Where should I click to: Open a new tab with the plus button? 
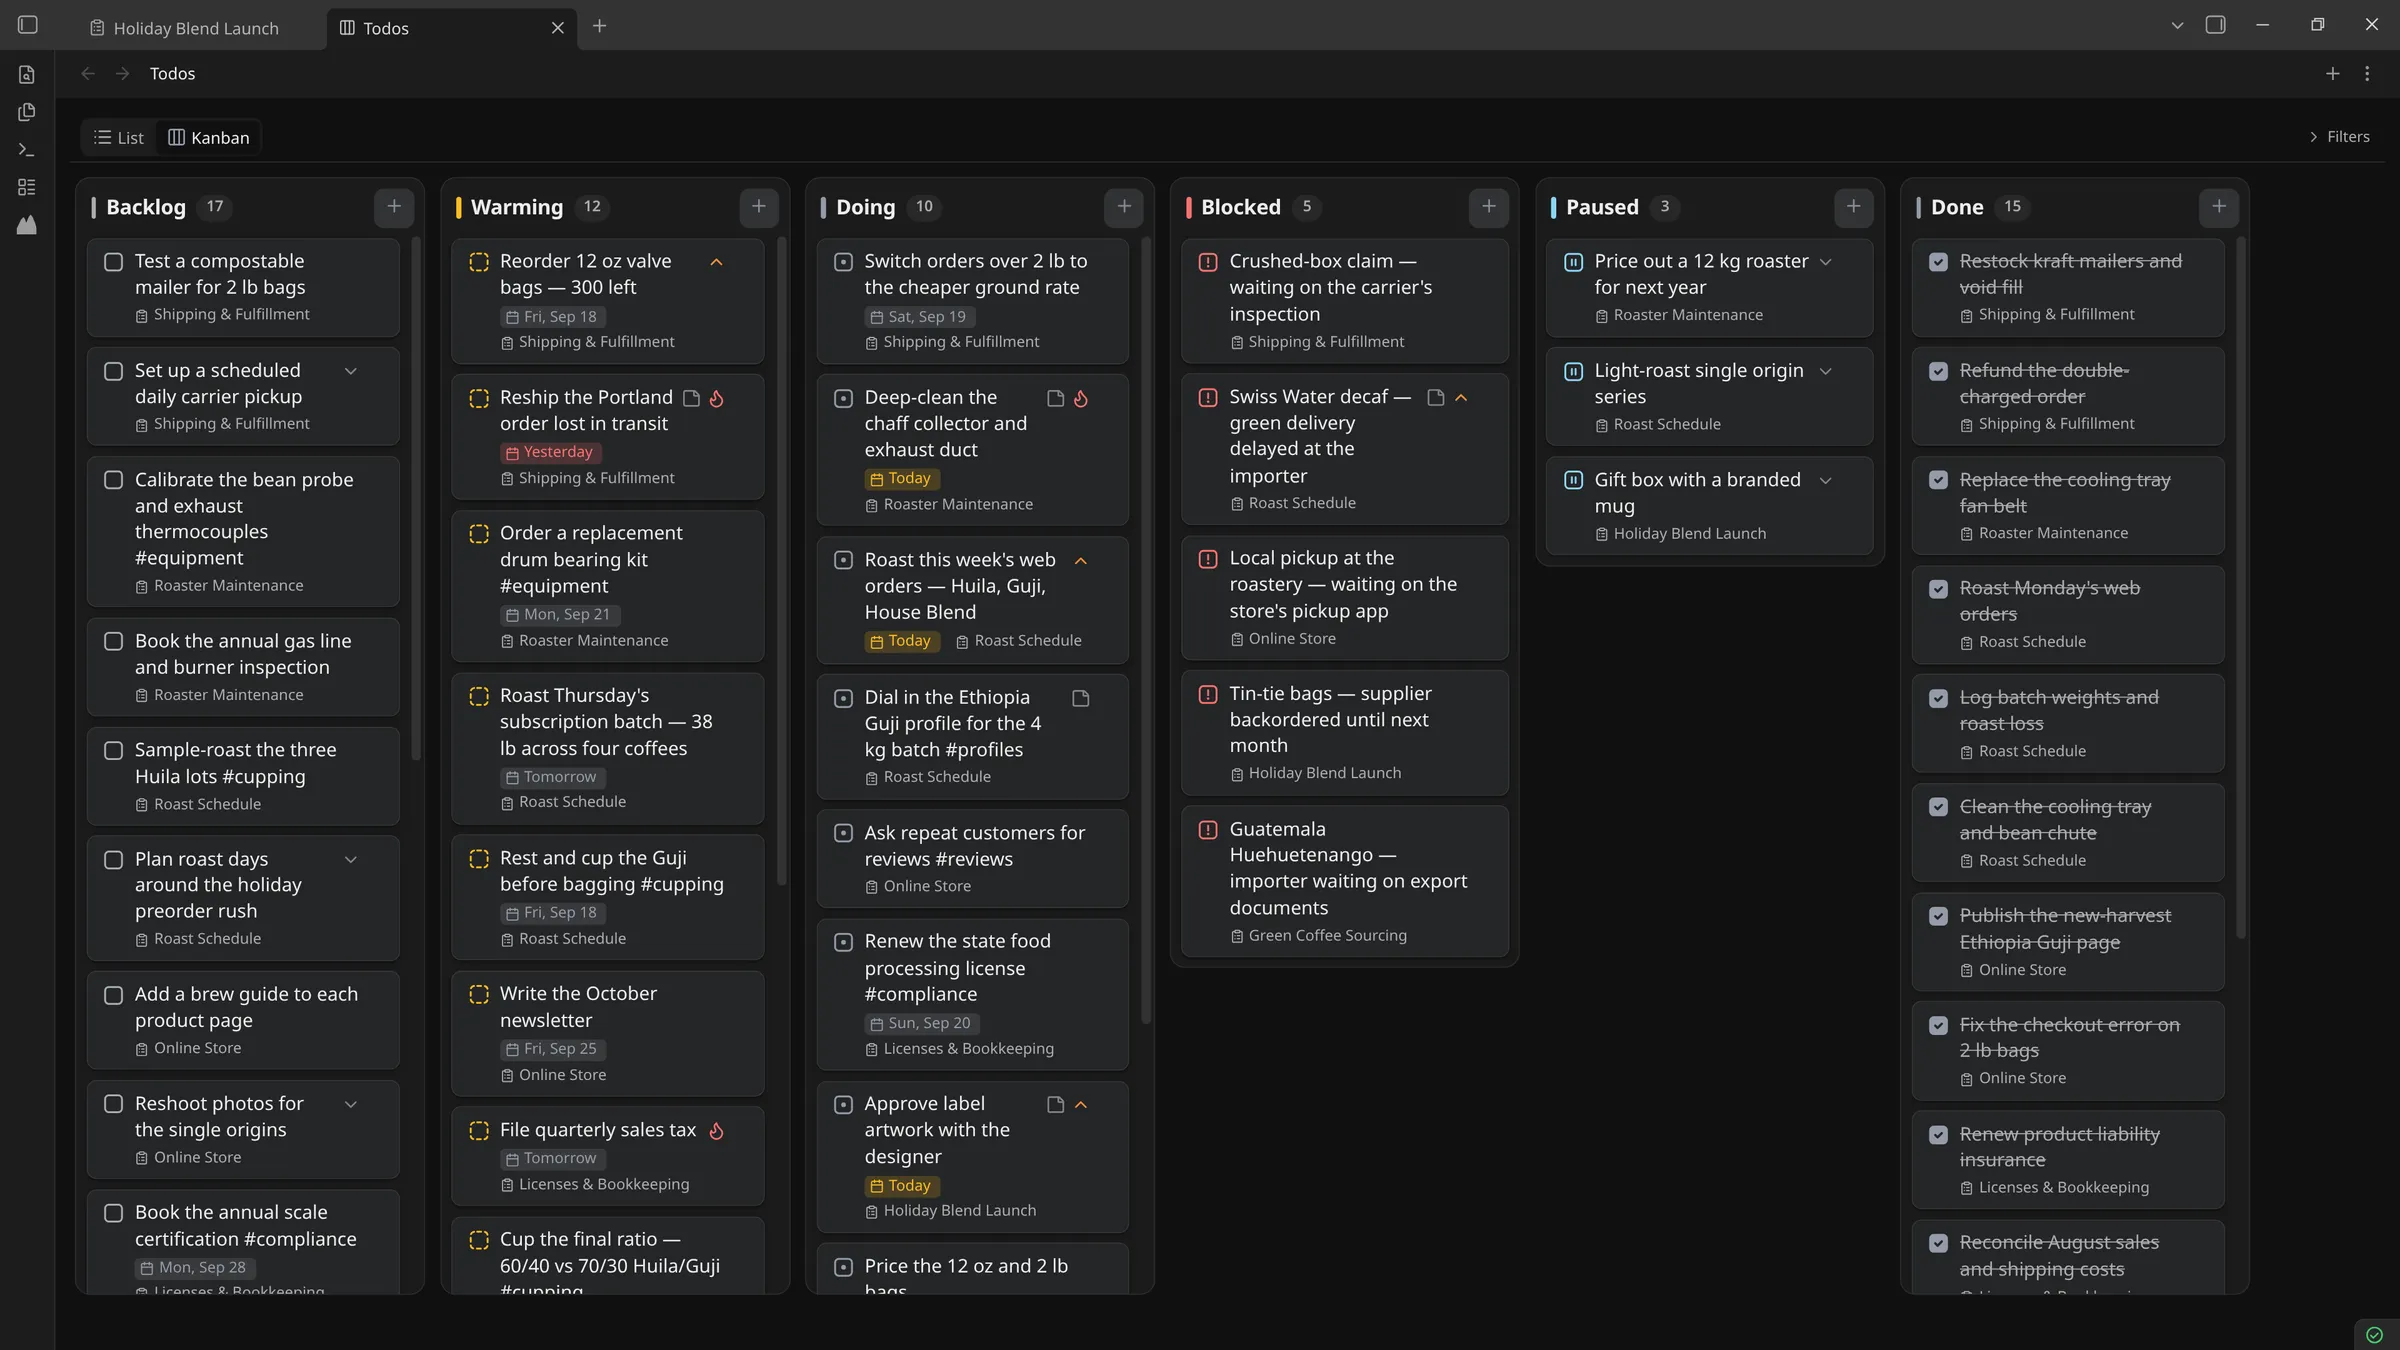point(599,27)
